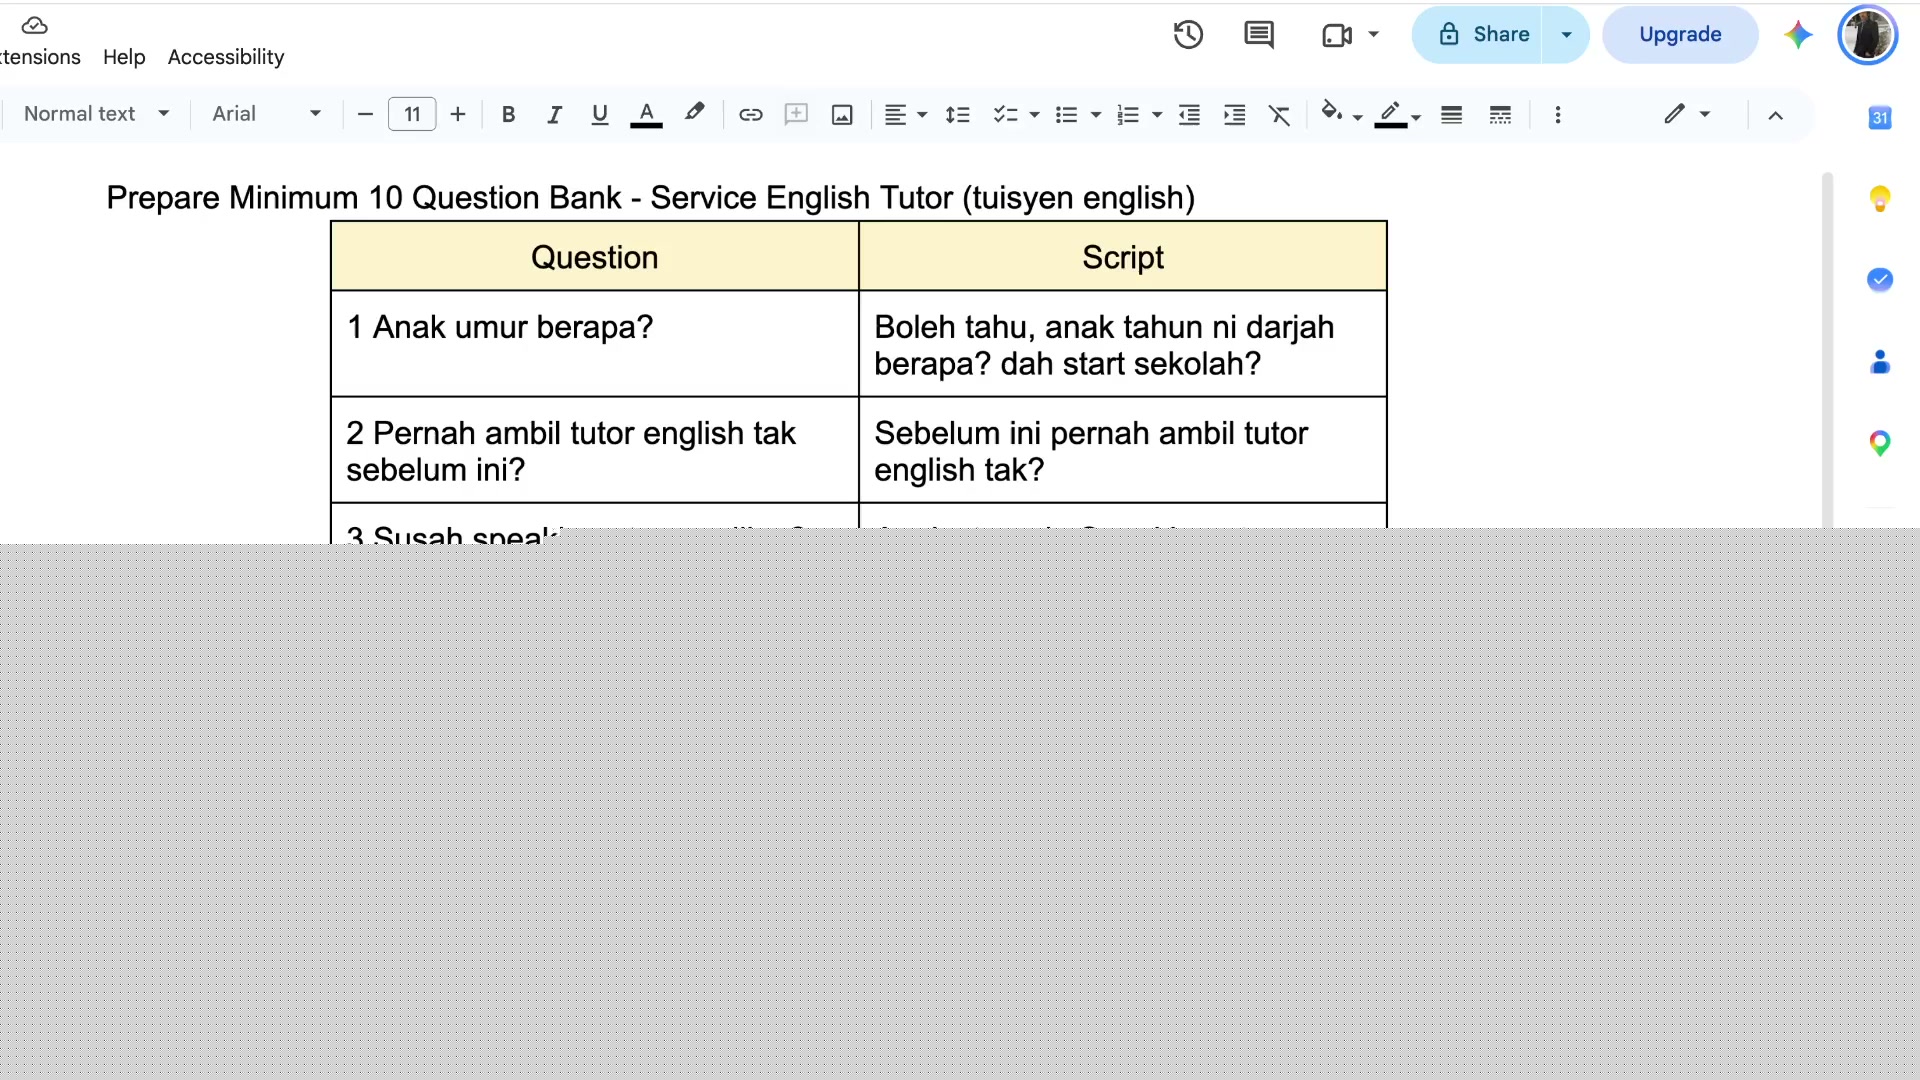Open Google Calendar side panel icon
Image resolution: width=1920 pixels, height=1080 pixels.
pos(1880,117)
